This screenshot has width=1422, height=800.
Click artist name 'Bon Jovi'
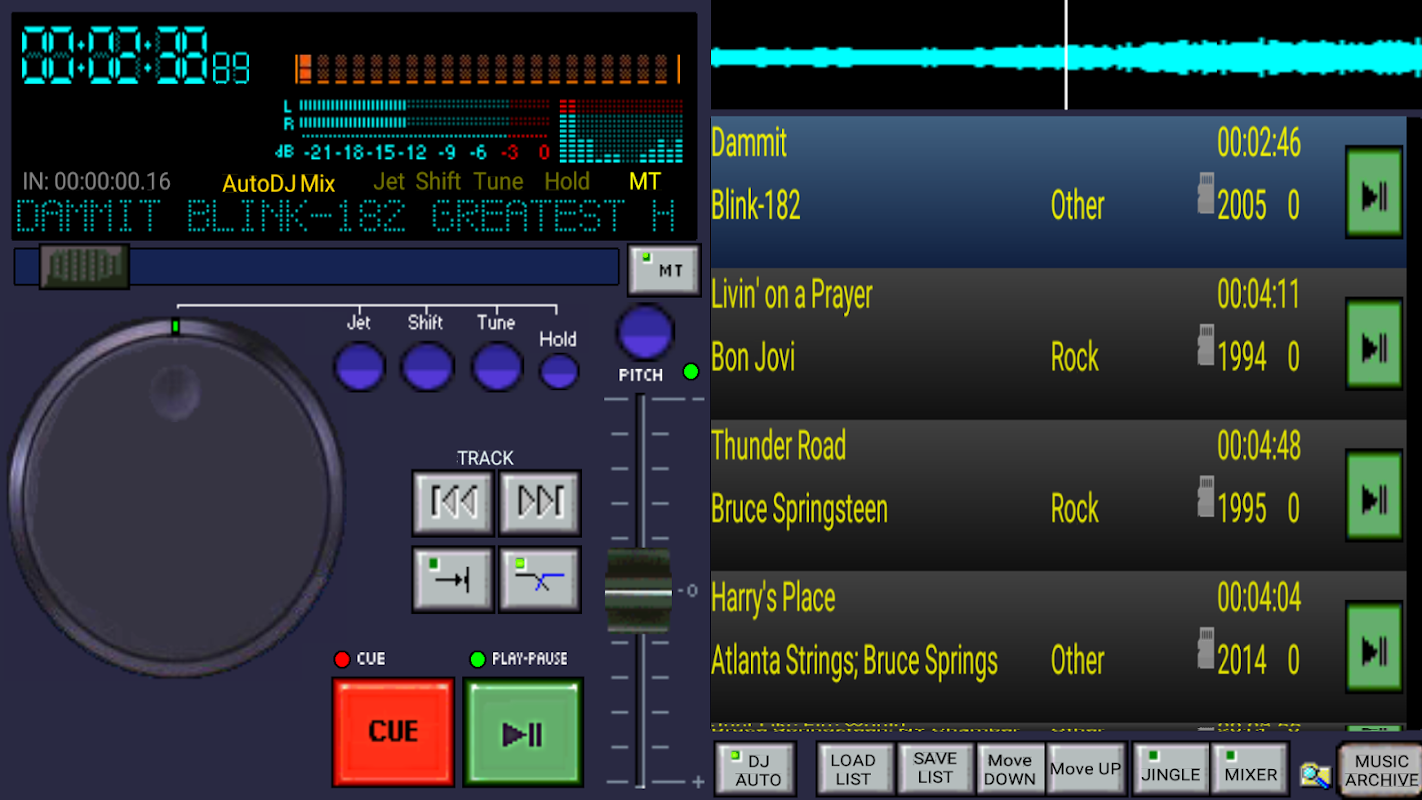pyautogui.click(x=753, y=357)
